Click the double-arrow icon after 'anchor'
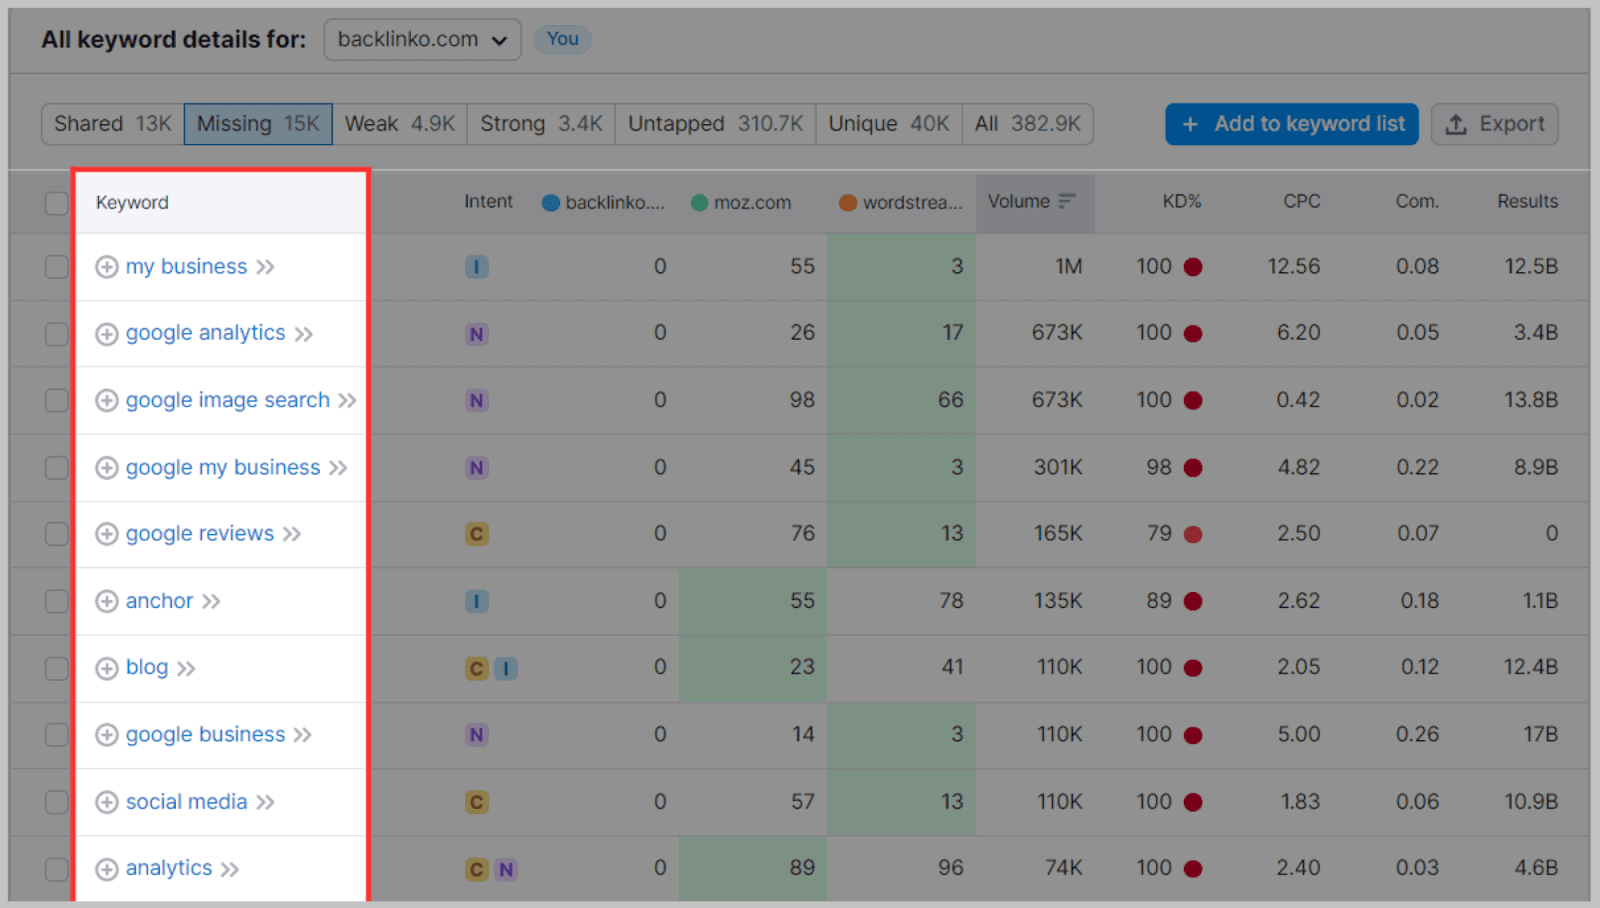This screenshot has width=1600, height=908. click(211, 601)
